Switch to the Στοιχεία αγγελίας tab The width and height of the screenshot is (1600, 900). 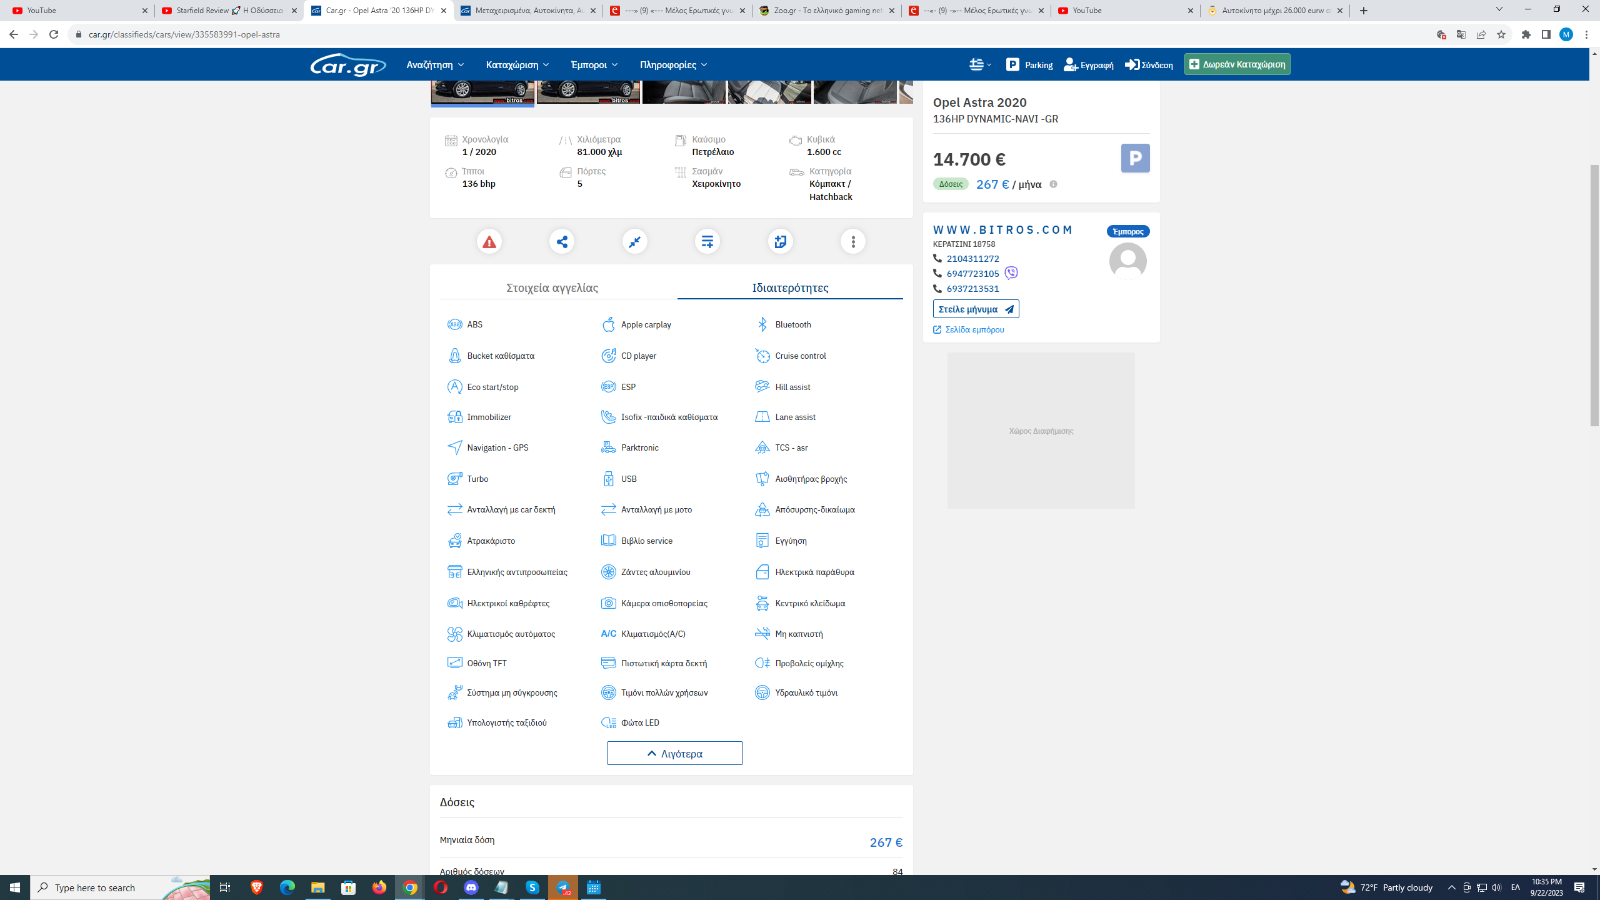(553, 288)
